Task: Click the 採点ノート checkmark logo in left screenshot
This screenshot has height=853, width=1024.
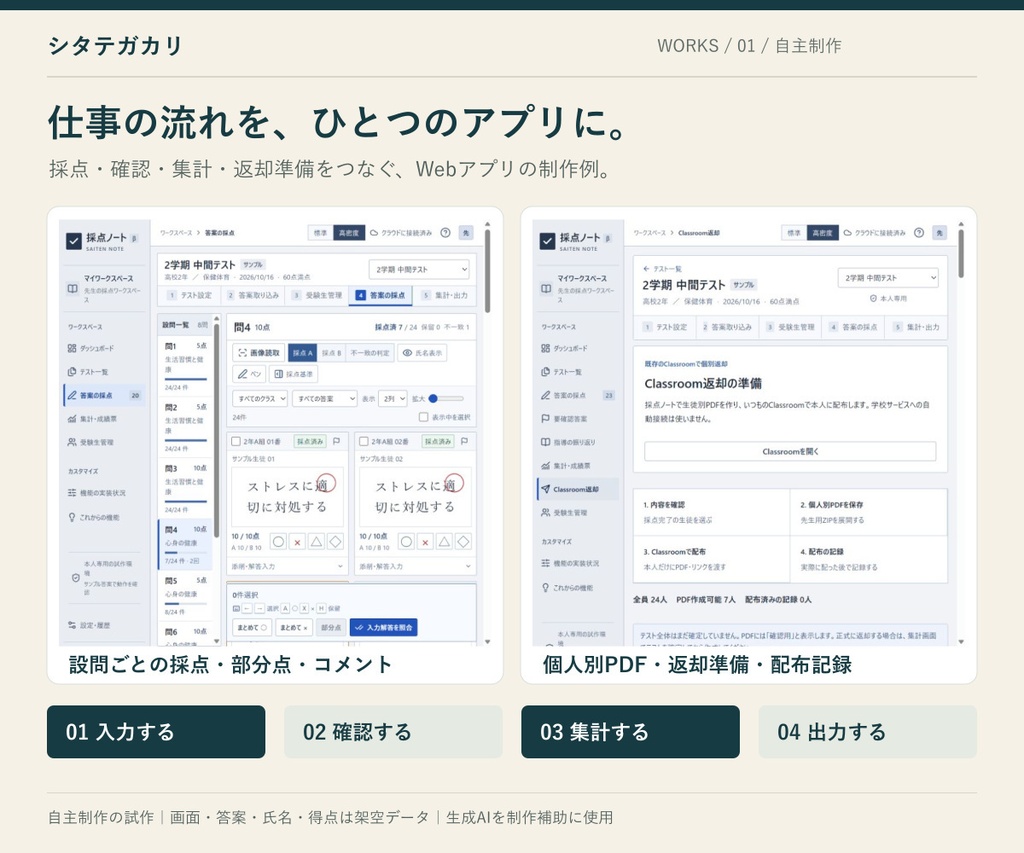Action: [x=74, y=241]
